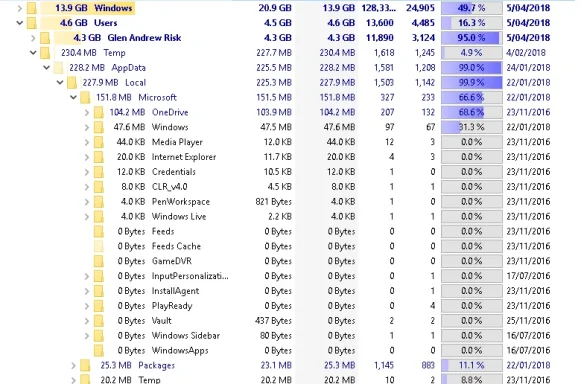Collapse the Users folder tree node
Screen dimensions: 581x384
(x=20, y=23)
